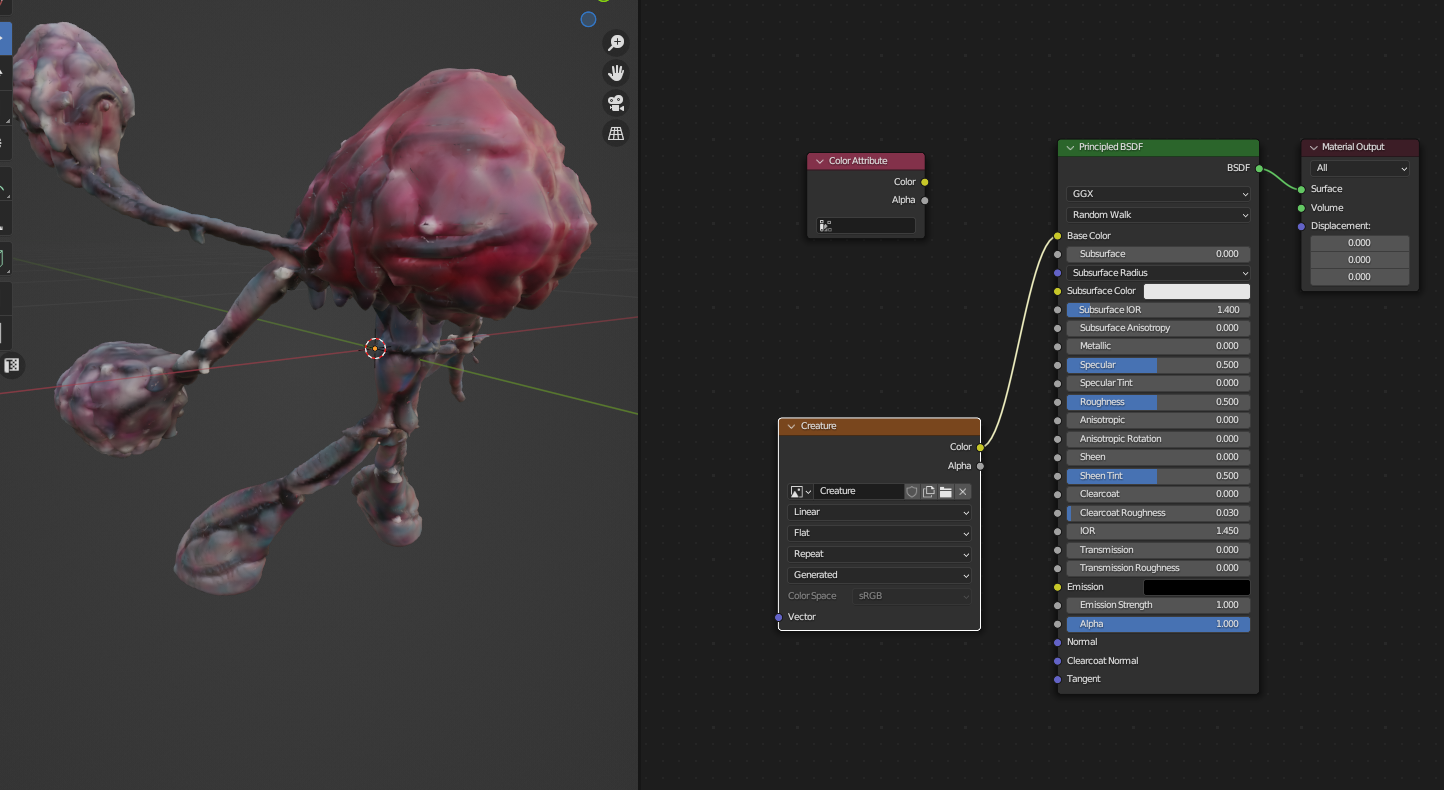The image size is (1444, 790).
Task: Click the Color Attribute Color output socket
Action: click(x=925, y=182)
